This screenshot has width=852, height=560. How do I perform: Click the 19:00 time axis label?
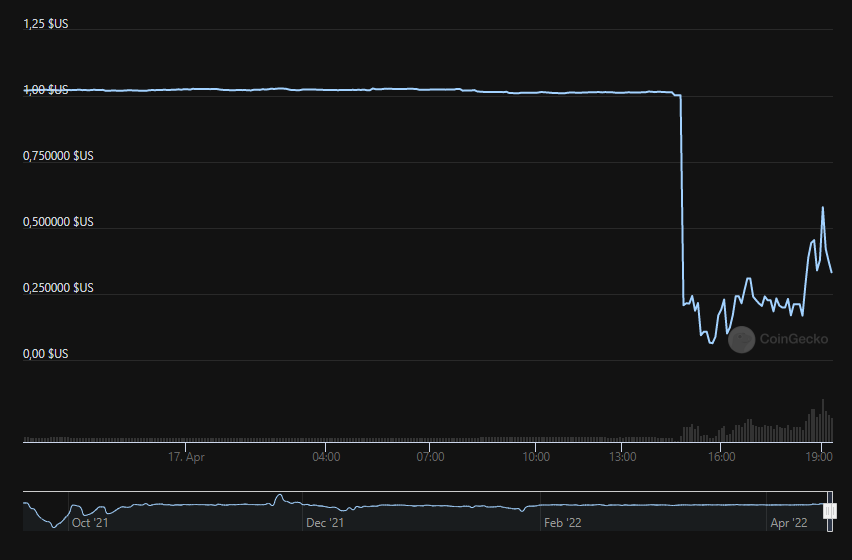coord(819,457)
